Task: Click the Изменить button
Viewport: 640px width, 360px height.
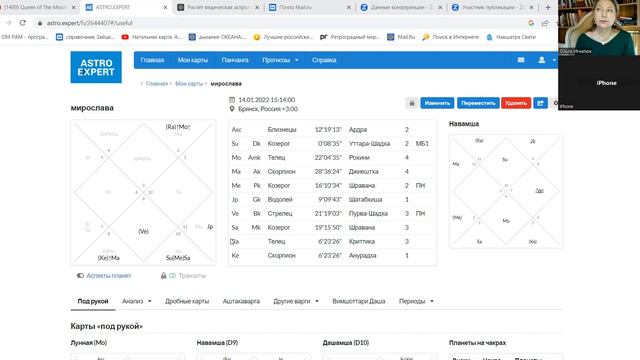Action: point(437,103)
